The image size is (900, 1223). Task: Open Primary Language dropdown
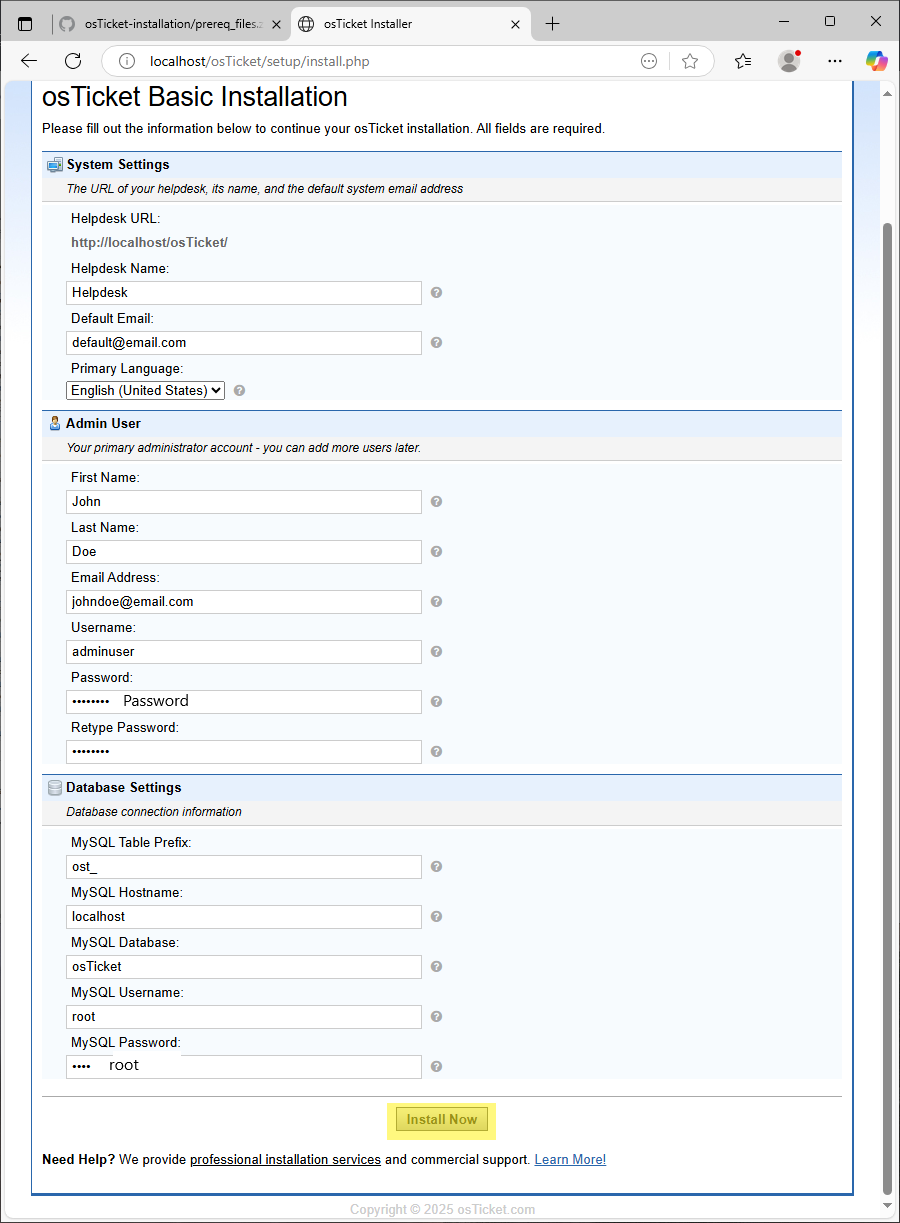click(146, 391)
